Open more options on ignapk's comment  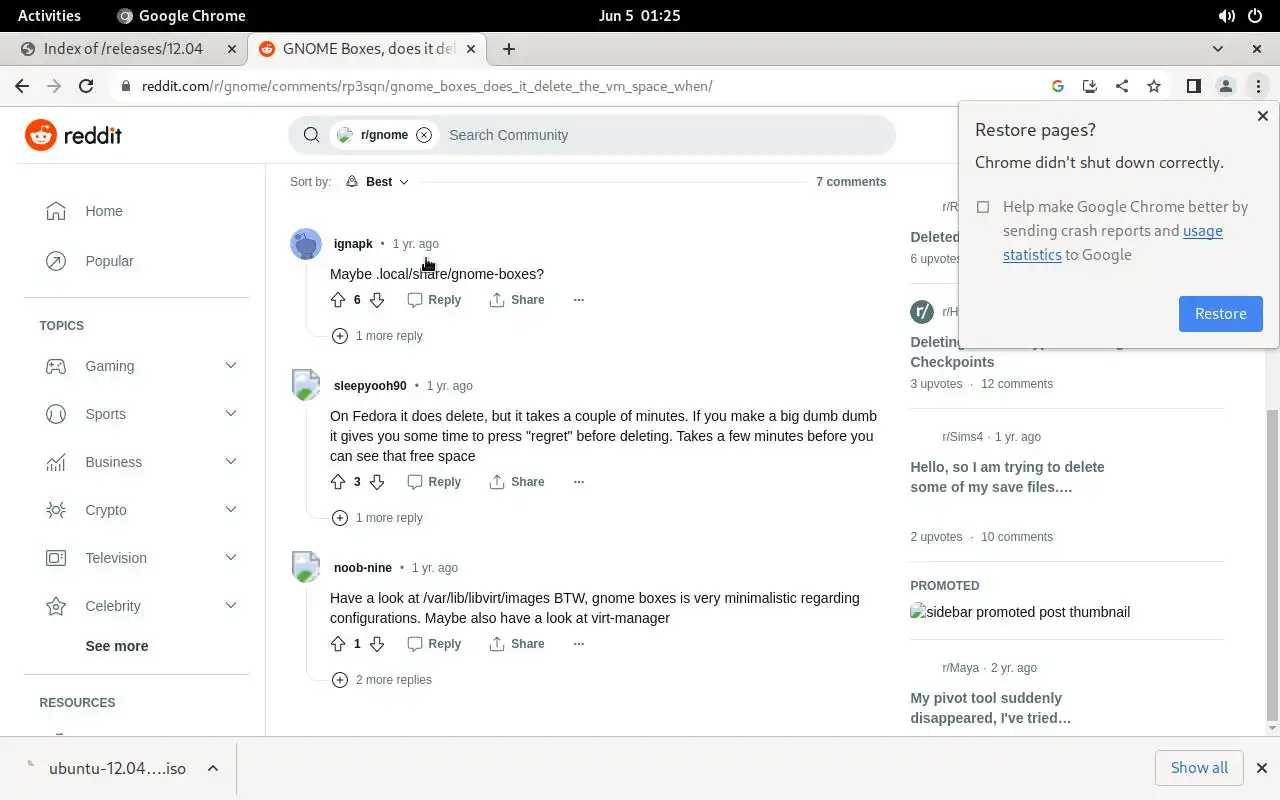(578, 300)
